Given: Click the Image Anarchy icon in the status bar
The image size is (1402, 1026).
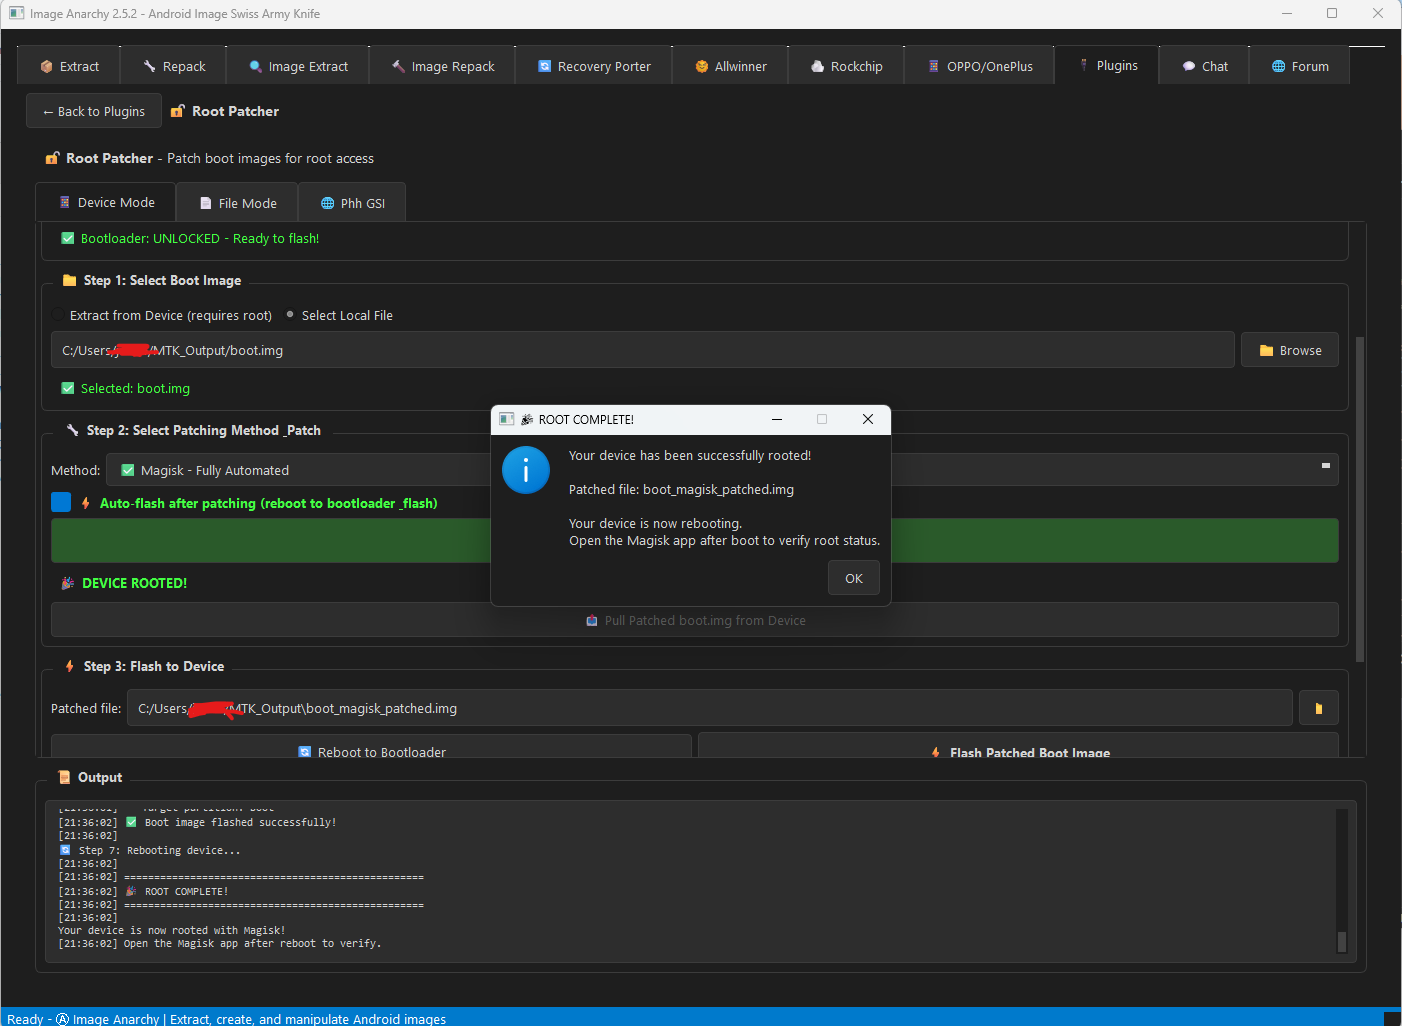Looking at the screenshot, I should pos(62,1018).
